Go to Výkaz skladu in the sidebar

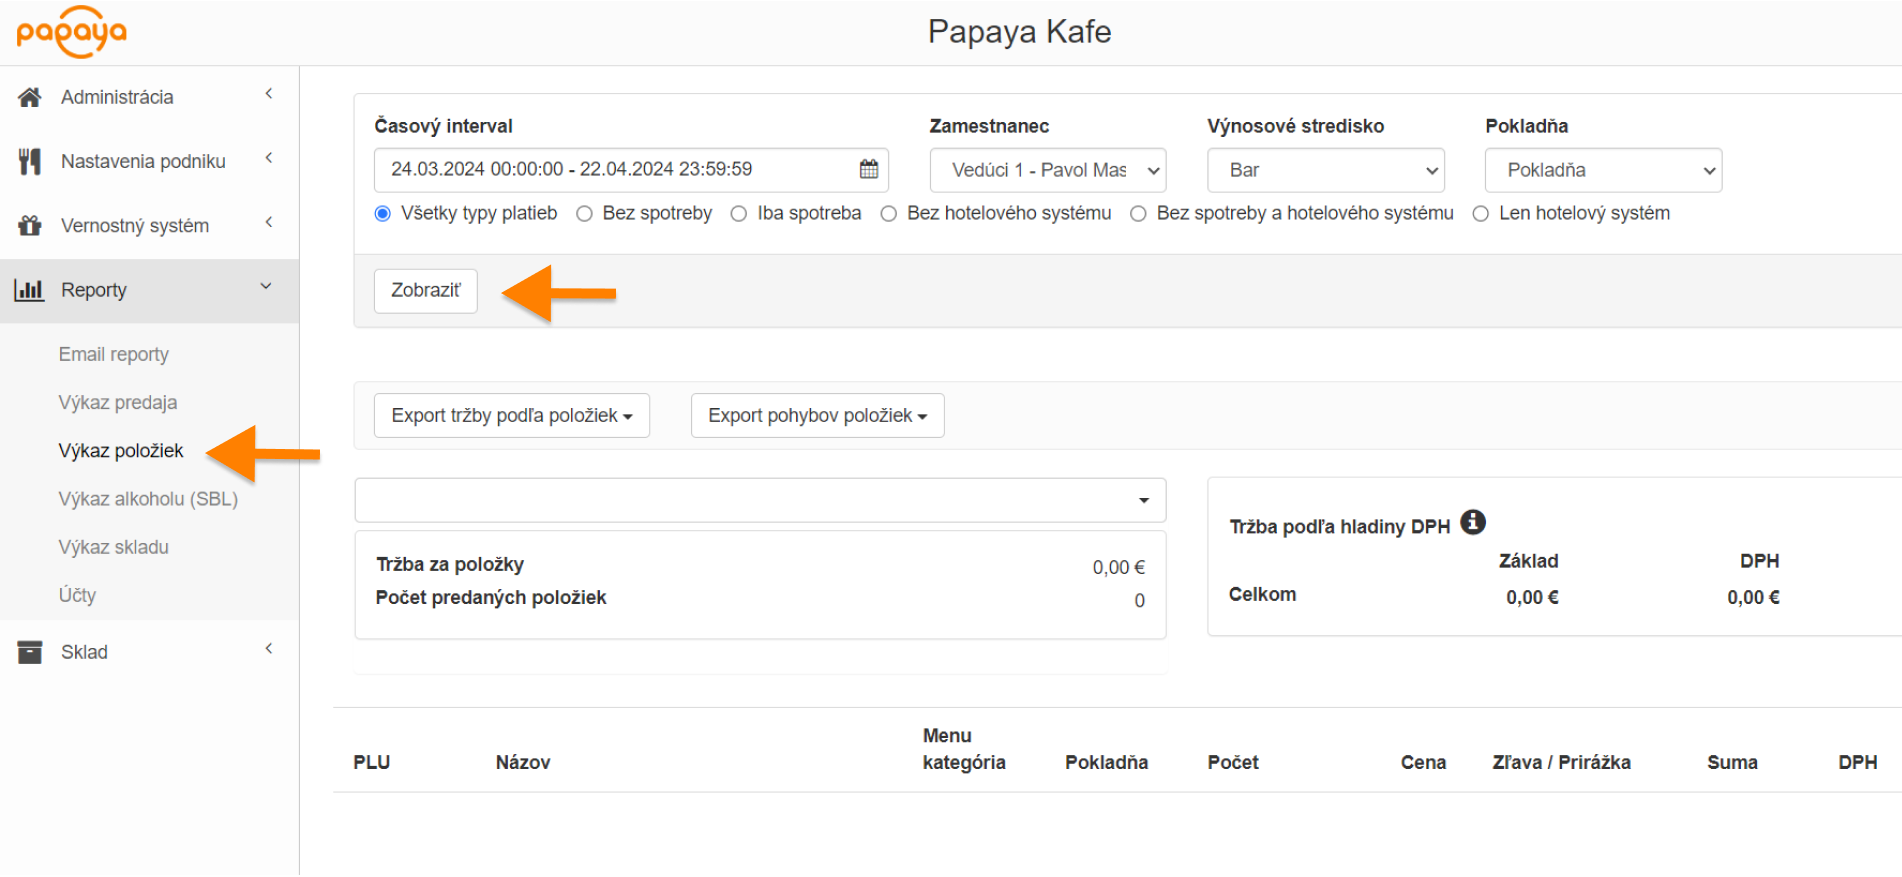[114, 547]
